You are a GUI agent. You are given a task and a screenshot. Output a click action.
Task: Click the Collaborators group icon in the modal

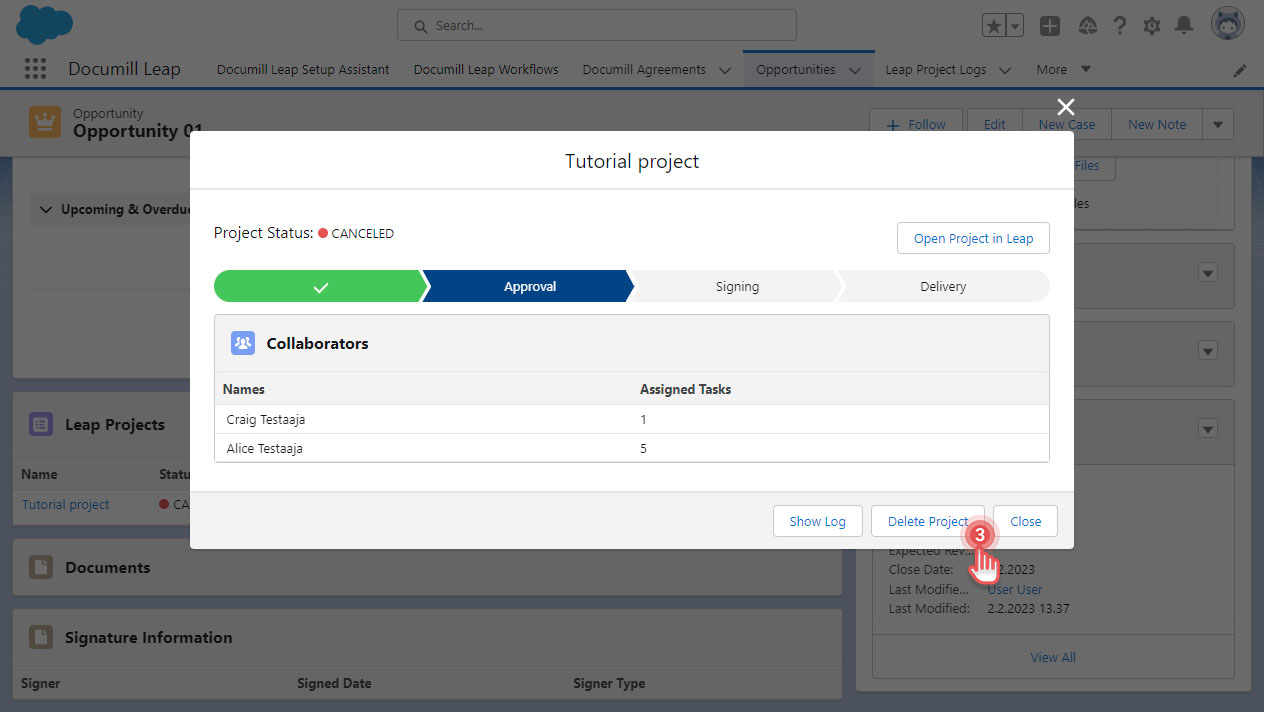click(242, 343)
